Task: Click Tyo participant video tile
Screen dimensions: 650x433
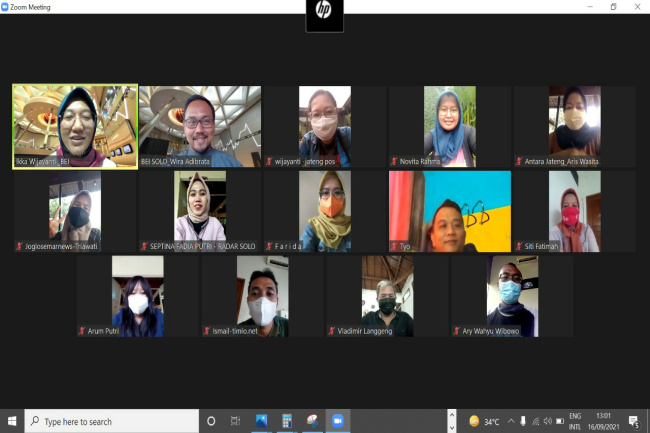Action: click(x=450, y=211)
